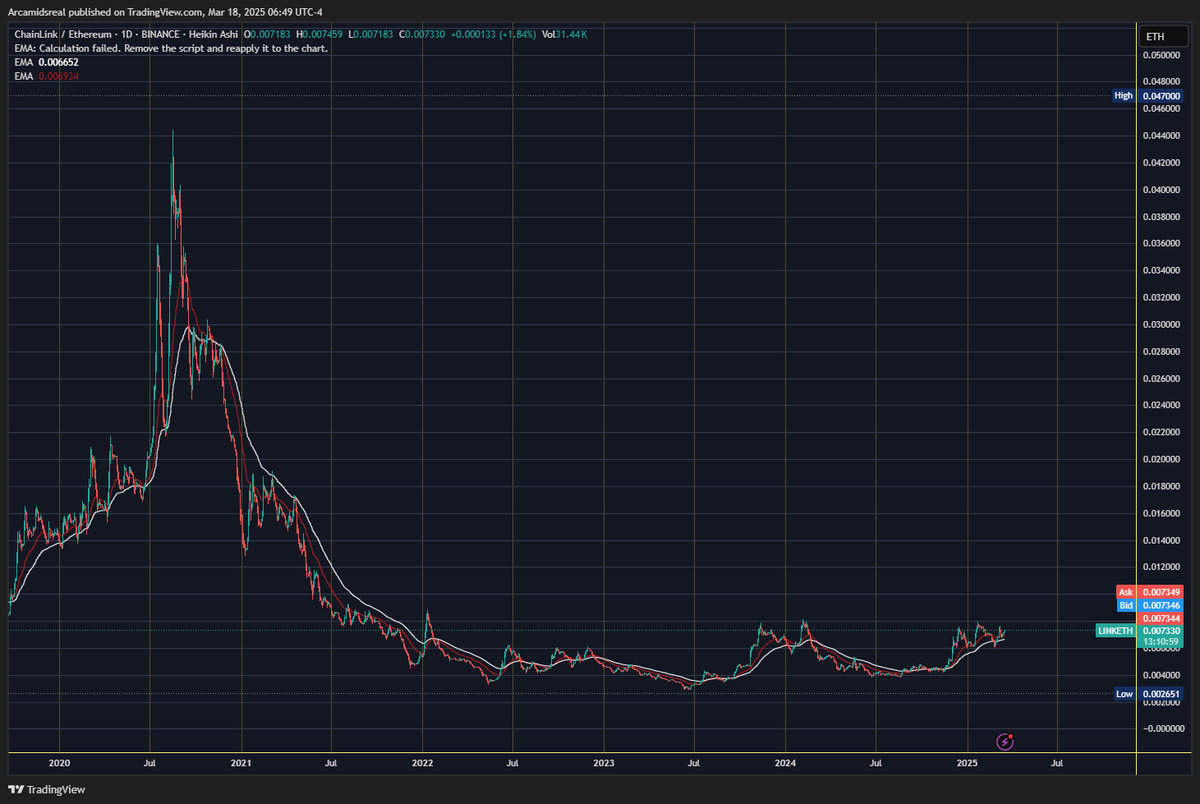Click the 0.016000 price axis label

(x=1164, y=513)
